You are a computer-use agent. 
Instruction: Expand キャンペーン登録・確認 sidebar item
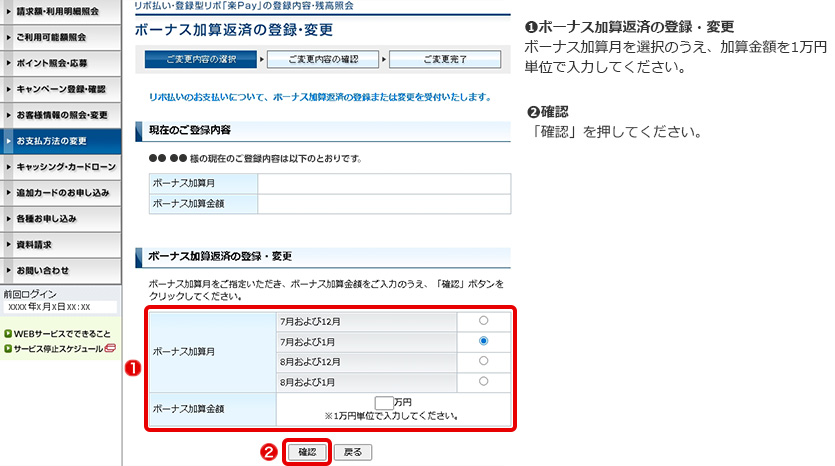pos(60,89)
